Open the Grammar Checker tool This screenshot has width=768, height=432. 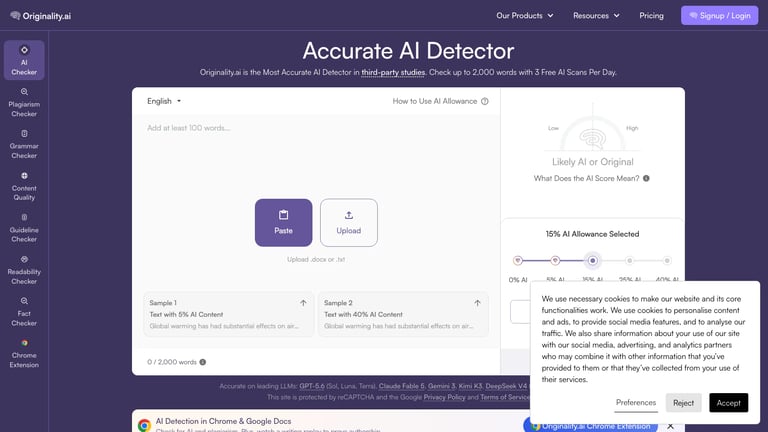click(x=24, y=144)
